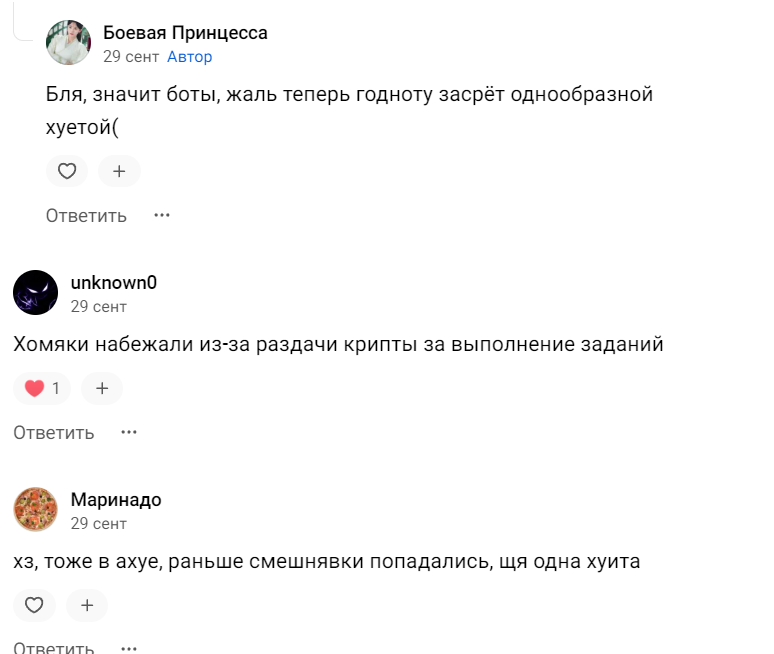The image size is (774, 654).
Task: Reply to Боевая Принцесса's comment
Action: point(86,215)
